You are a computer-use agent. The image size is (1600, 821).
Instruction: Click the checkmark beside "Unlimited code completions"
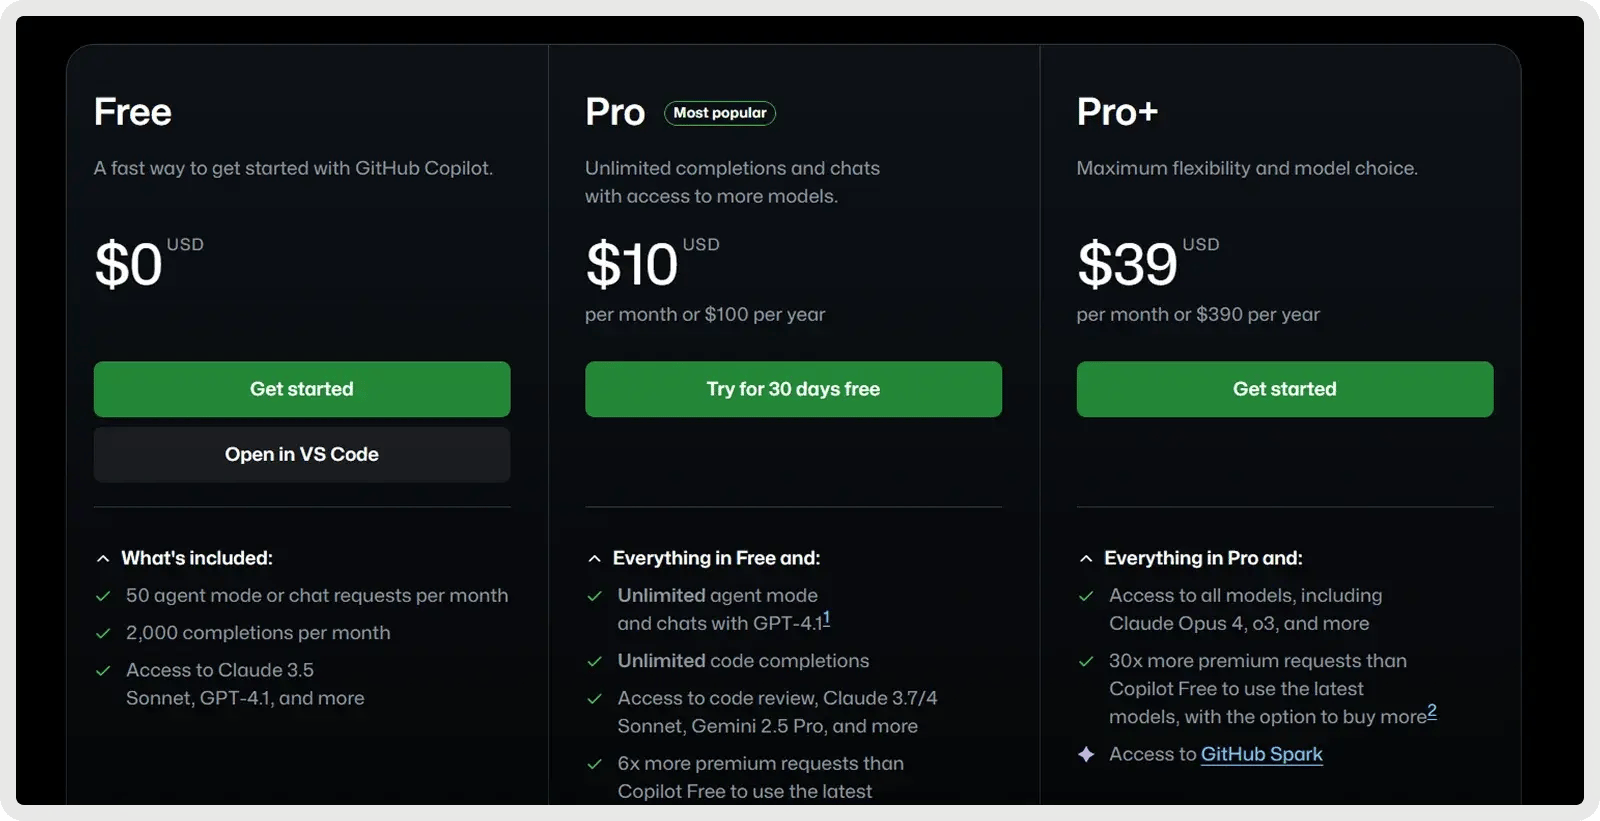[x=594, y=660]
